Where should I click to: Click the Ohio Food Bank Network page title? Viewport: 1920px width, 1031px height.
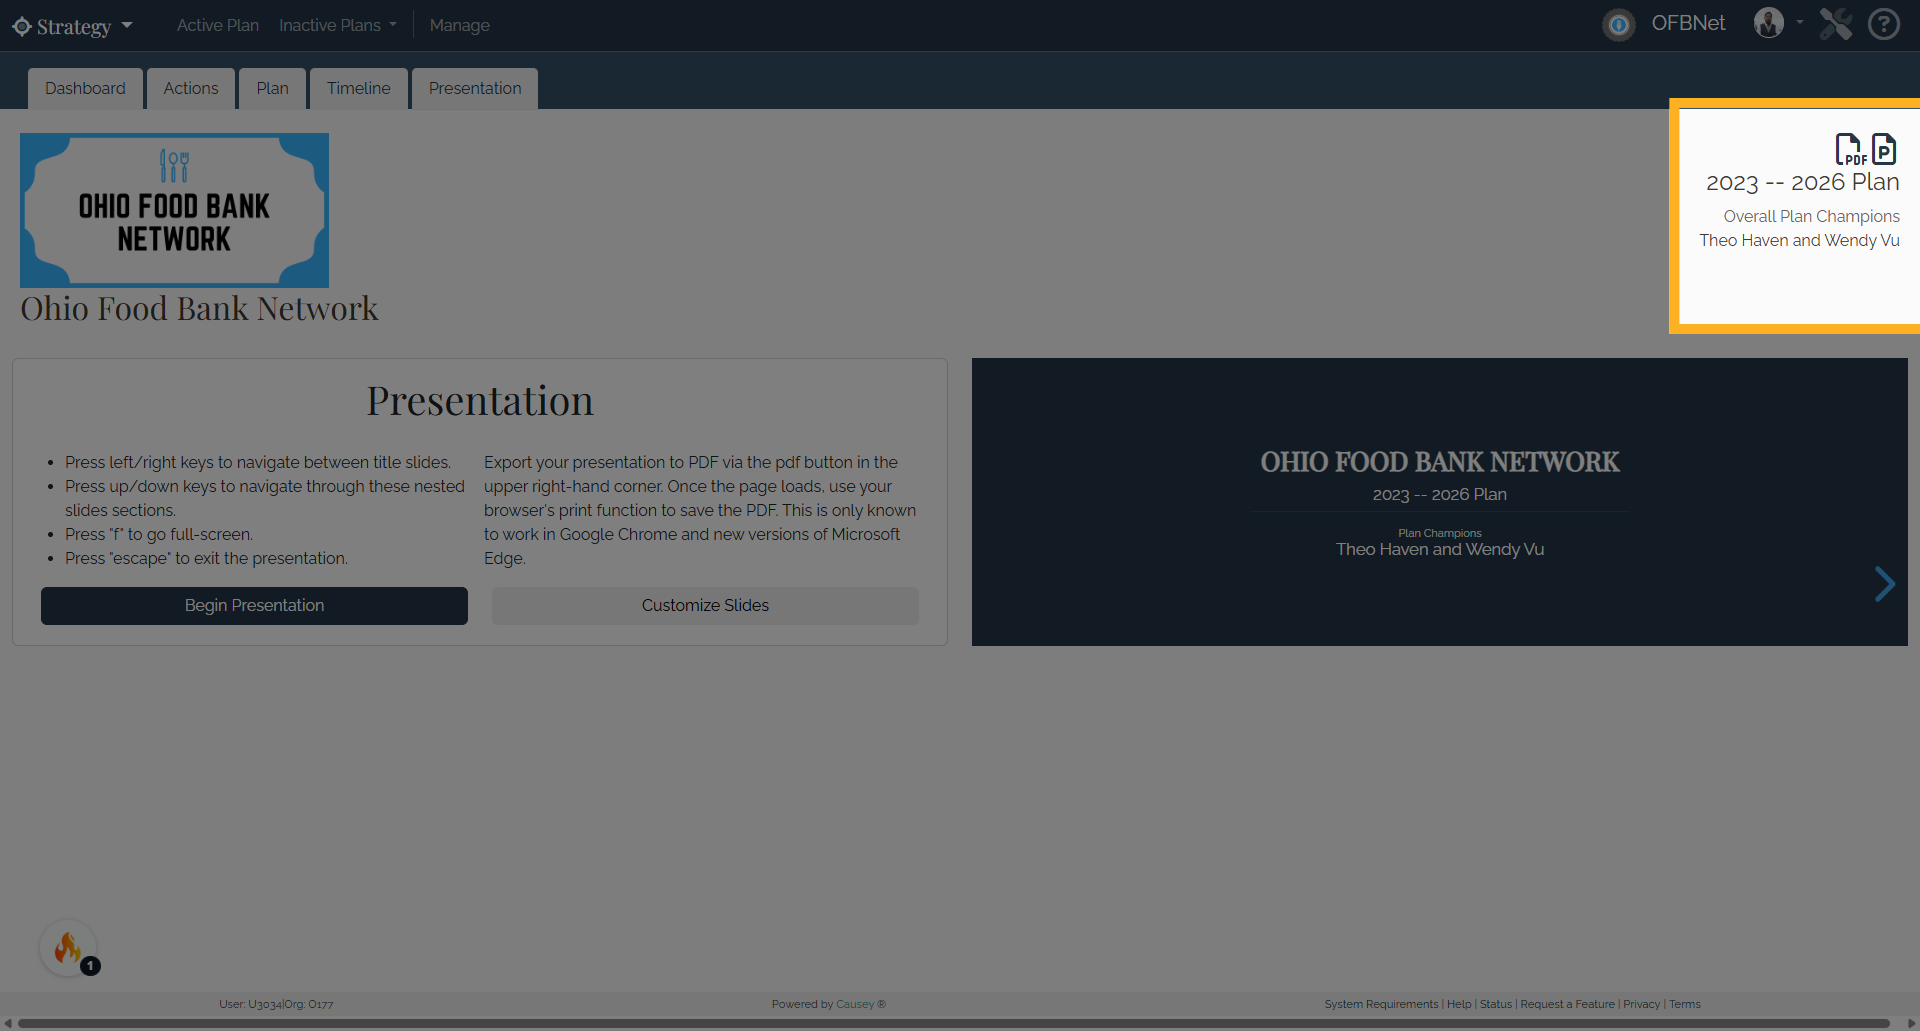199,309
